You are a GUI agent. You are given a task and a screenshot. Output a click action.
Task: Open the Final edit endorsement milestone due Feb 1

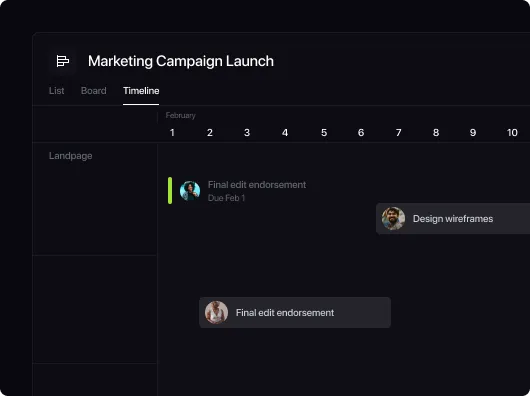(257, 185)
